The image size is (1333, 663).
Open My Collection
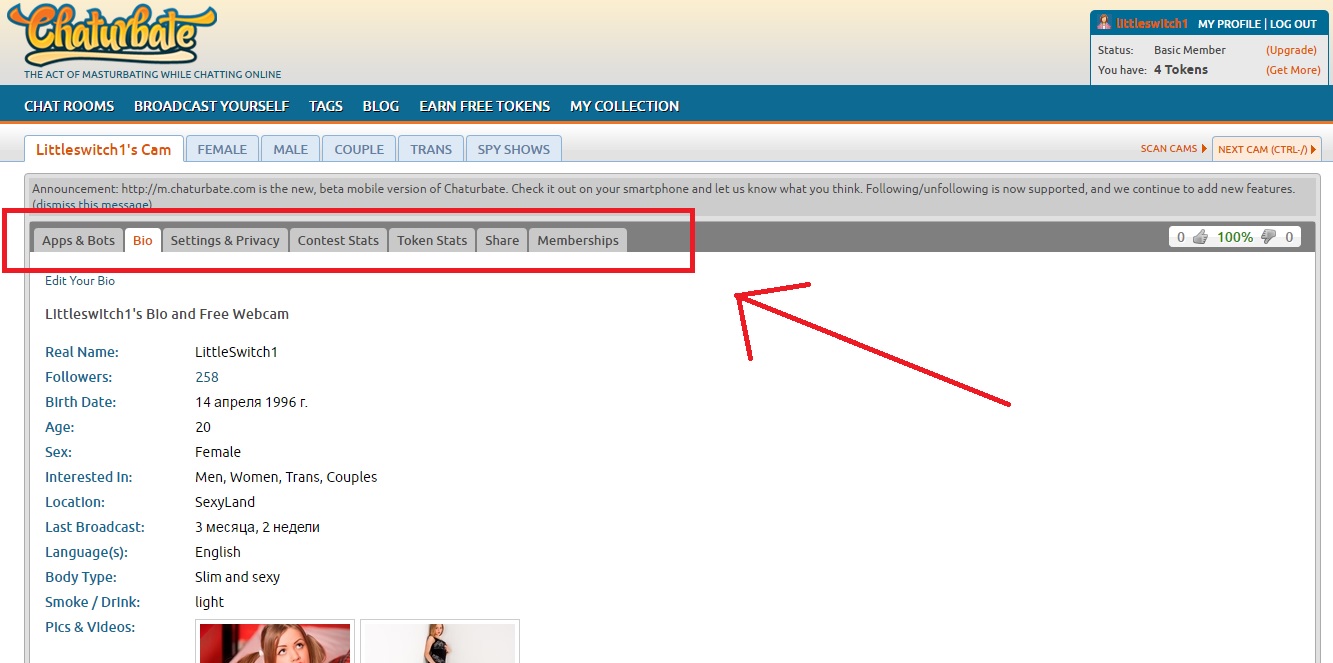pos(624,106)
